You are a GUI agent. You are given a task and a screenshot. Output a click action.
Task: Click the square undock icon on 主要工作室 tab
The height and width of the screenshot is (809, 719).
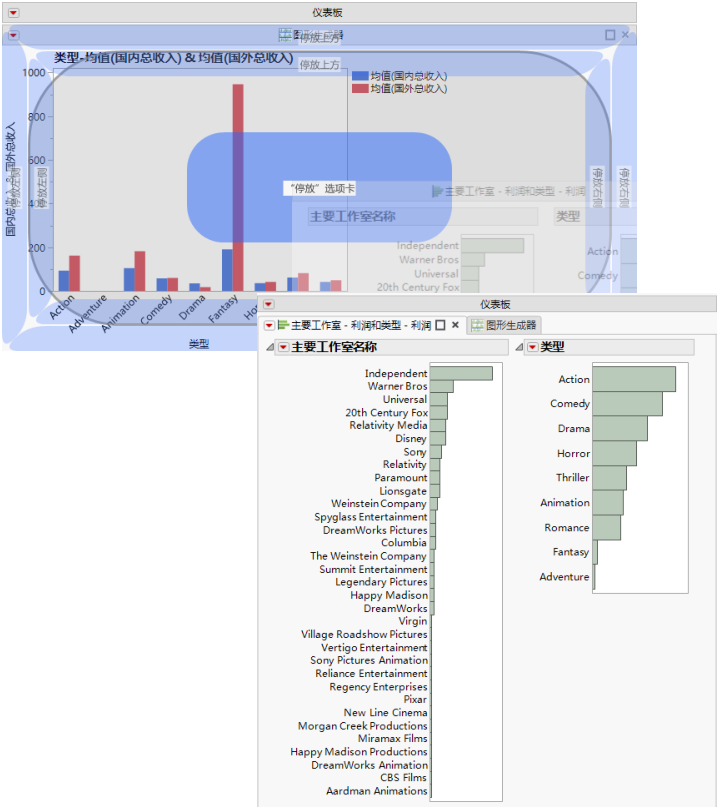(440, 325)
